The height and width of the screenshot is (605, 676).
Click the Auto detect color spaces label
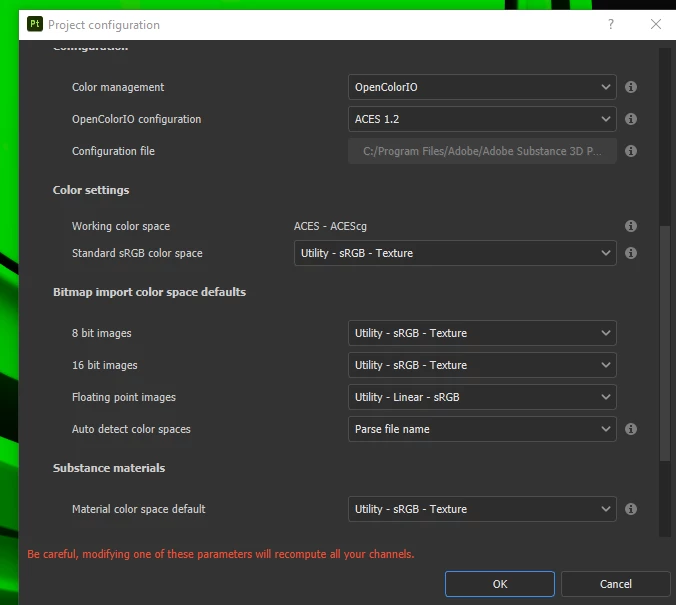(x=131, y=429)
